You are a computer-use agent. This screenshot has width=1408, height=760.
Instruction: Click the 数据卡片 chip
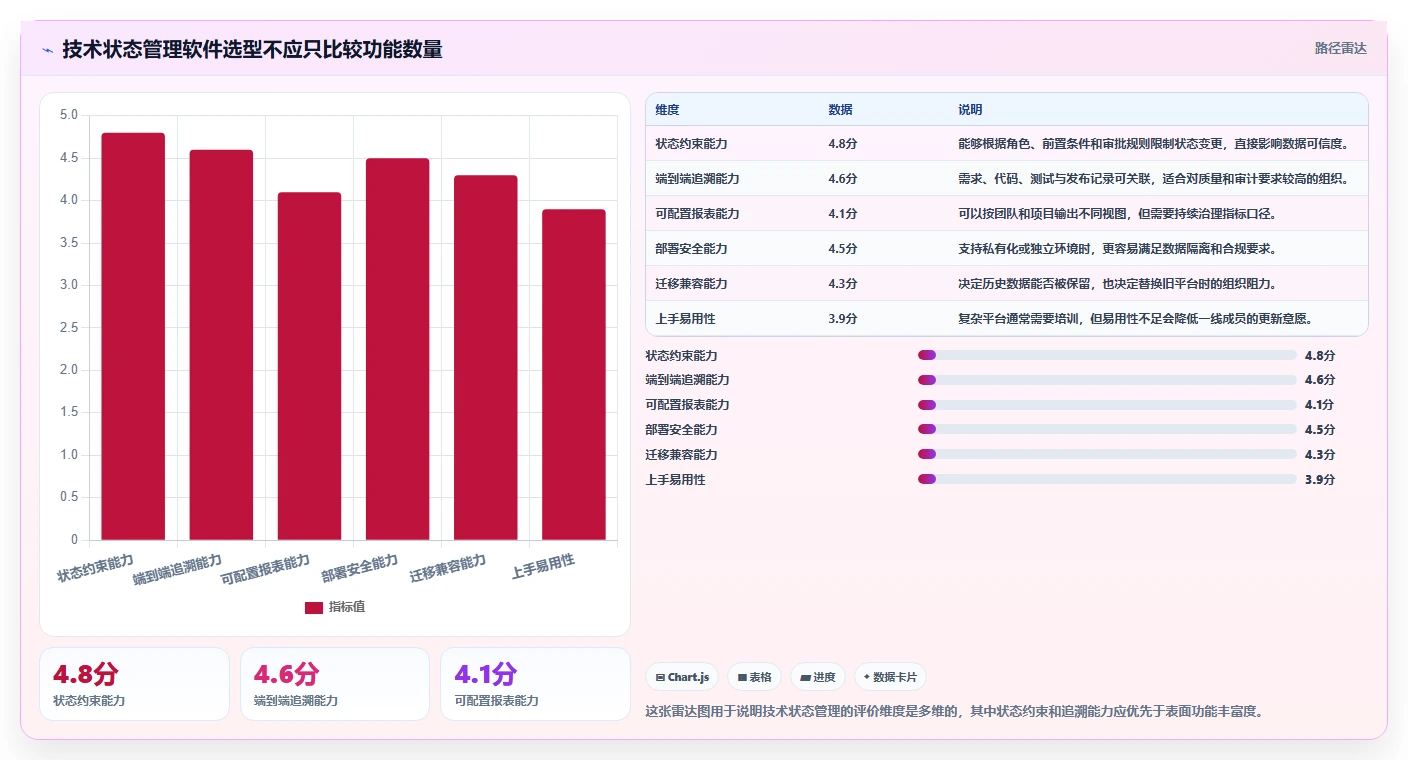click(x=891, y=677)
